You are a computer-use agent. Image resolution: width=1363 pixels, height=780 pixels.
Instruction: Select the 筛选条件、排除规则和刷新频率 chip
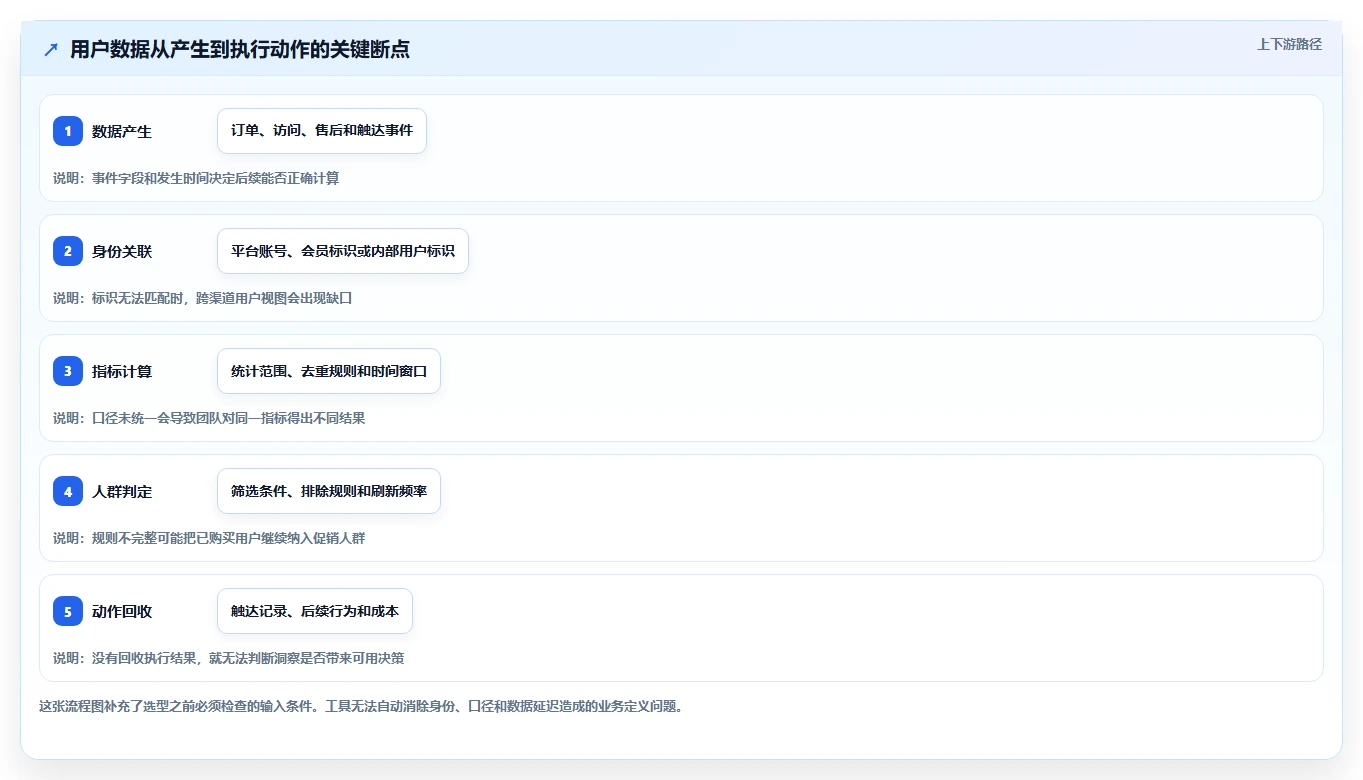click(329, 491)
